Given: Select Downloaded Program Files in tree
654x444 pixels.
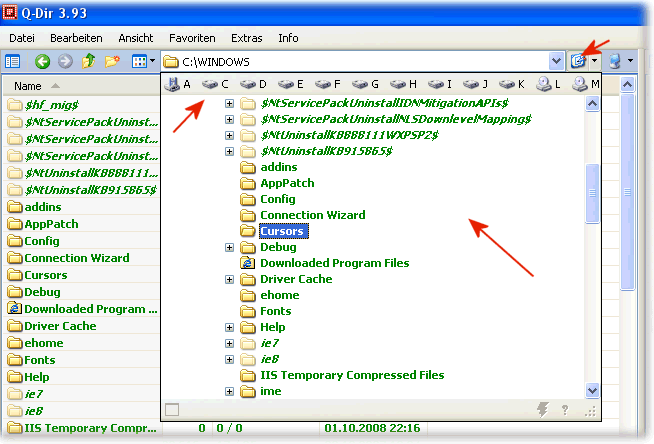Looking at the screenshot, I should tap(335, 263).
